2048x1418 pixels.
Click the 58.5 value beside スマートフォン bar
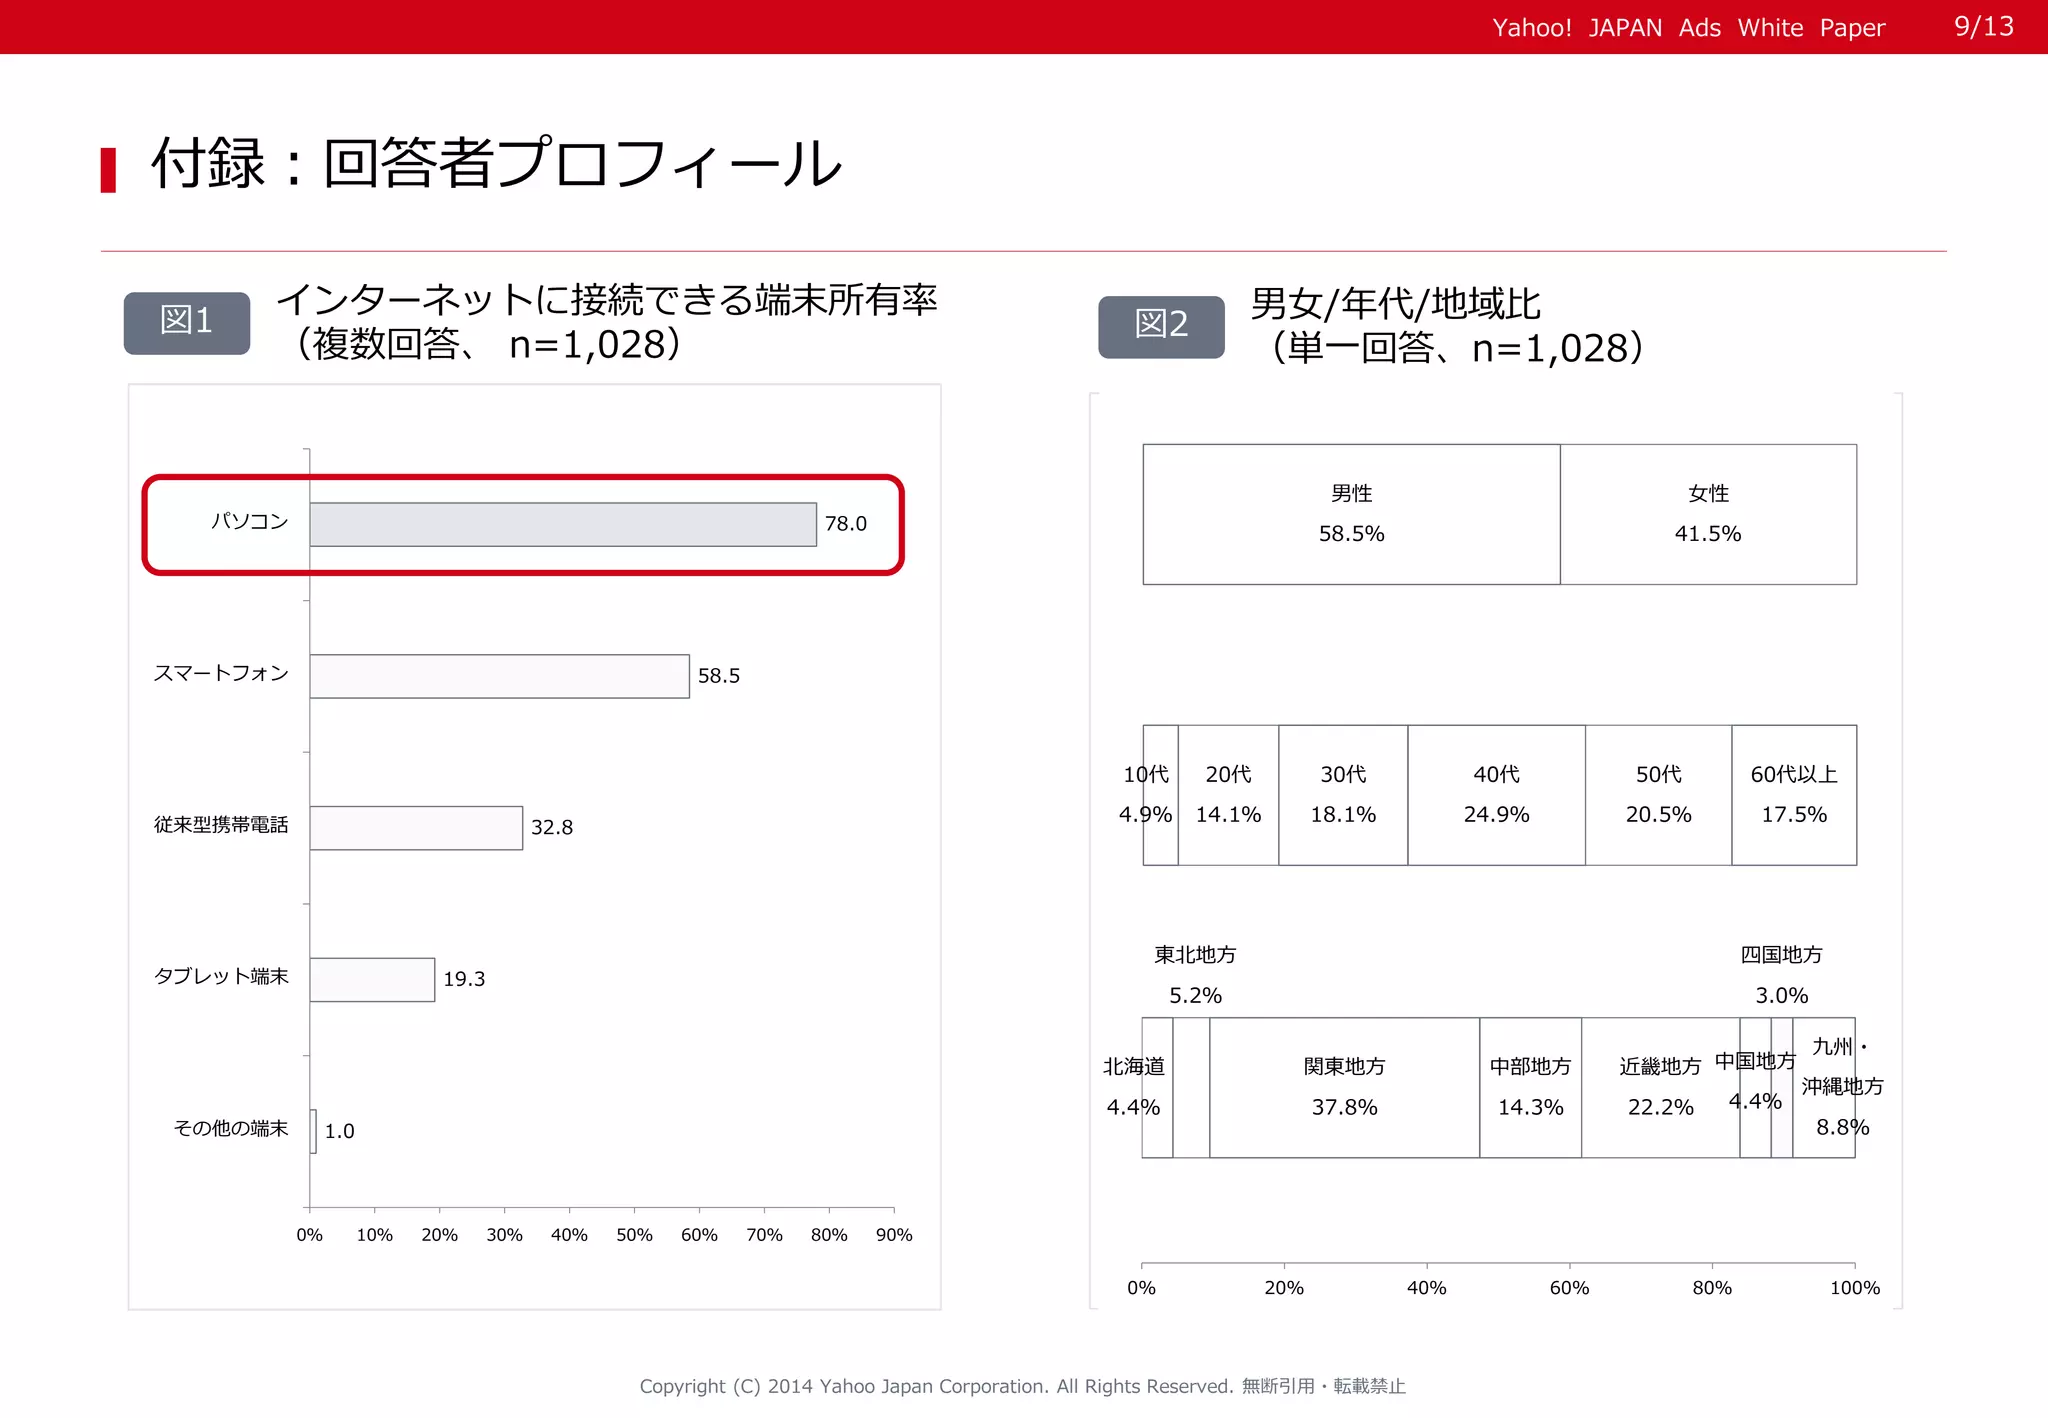coord(719,676)
